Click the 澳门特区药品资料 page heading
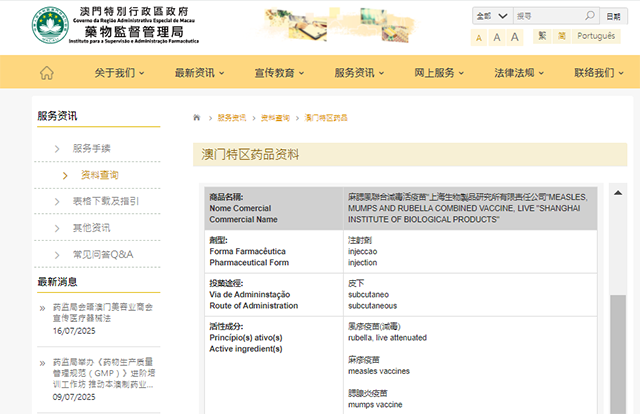This screenshot has width=640, height=414. (250, 154)
